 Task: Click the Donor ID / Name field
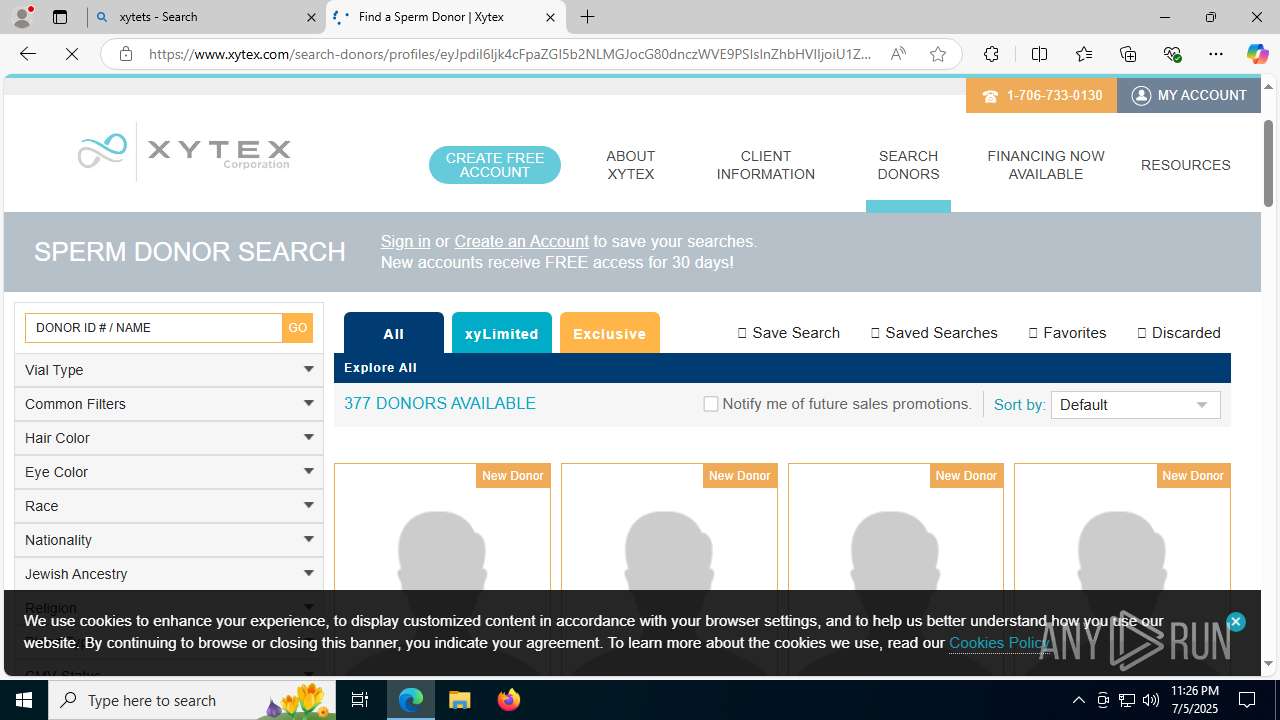pyautogui.click(x=154, y=328)
